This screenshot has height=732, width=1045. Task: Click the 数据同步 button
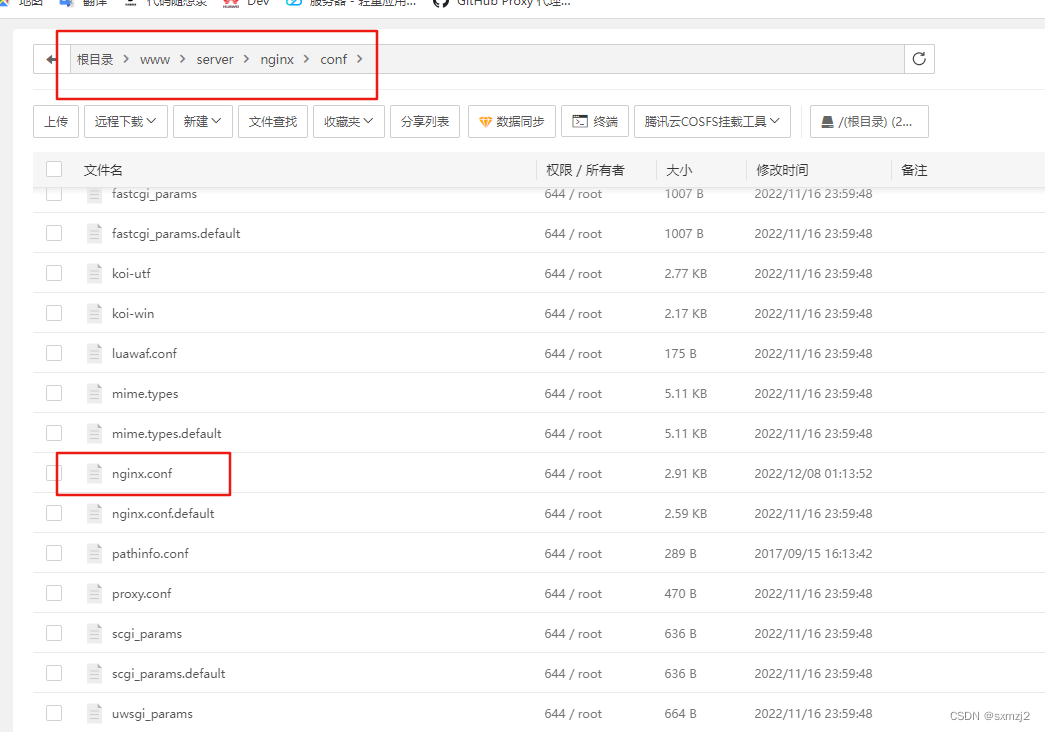(512, 121)
